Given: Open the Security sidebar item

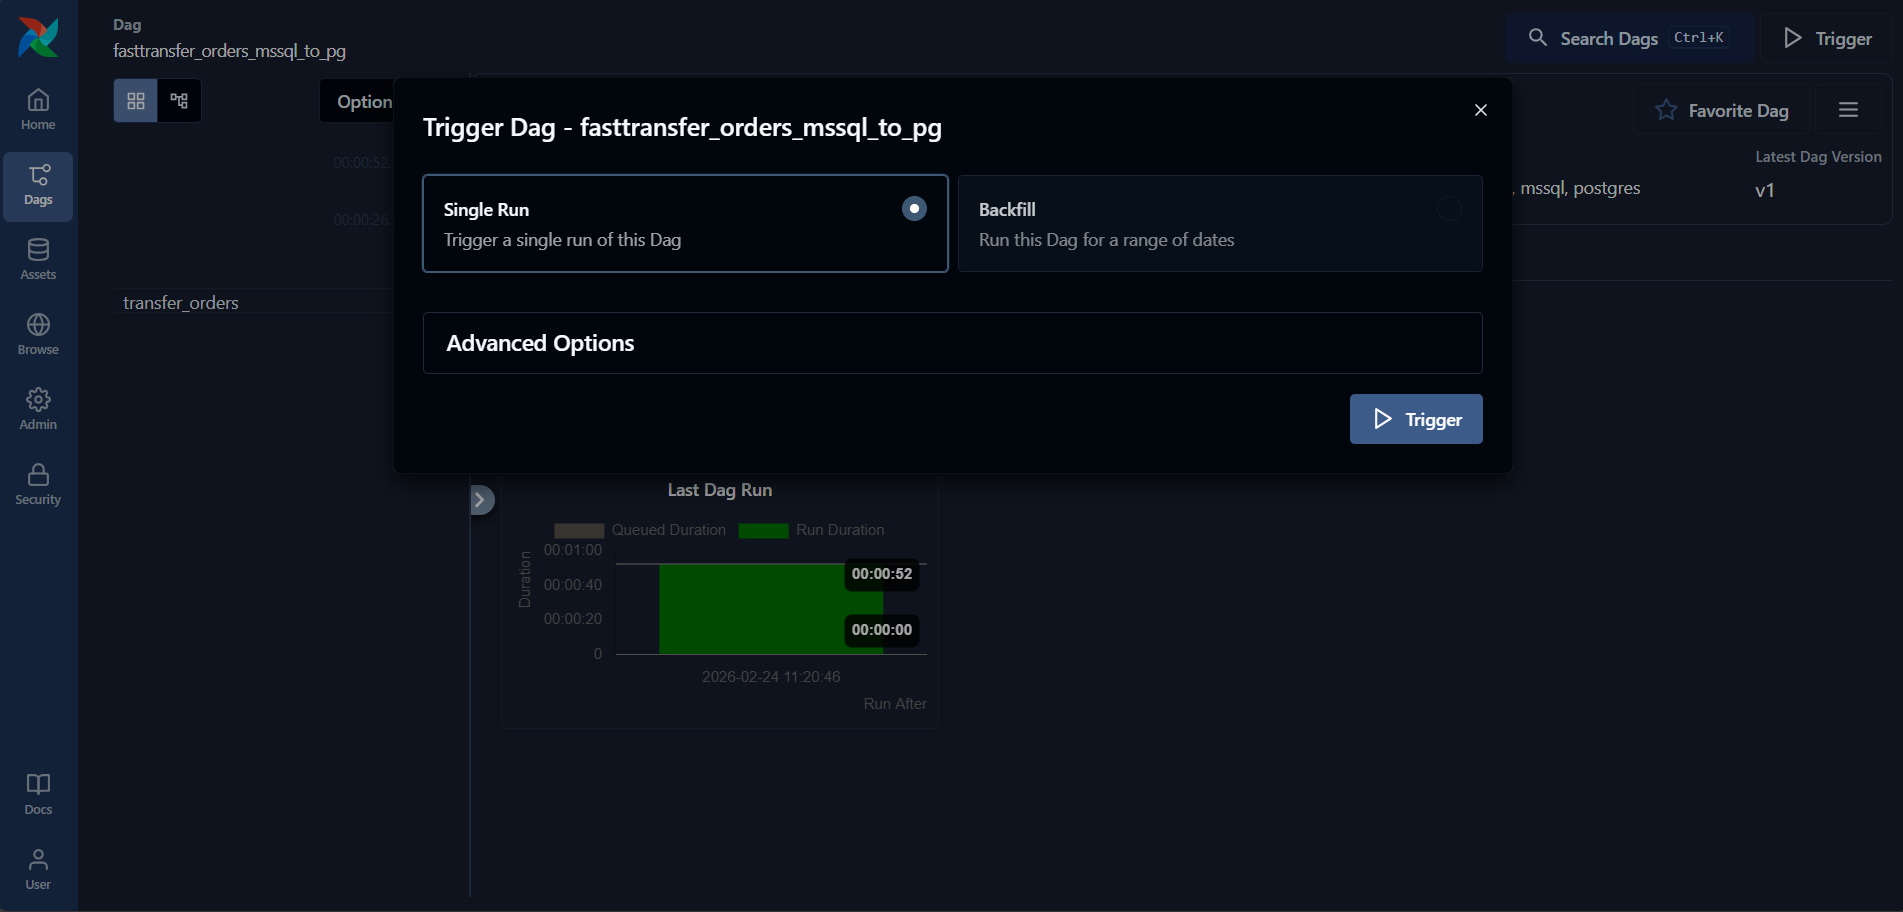Looking at the screenshot, I should [38, 485].
